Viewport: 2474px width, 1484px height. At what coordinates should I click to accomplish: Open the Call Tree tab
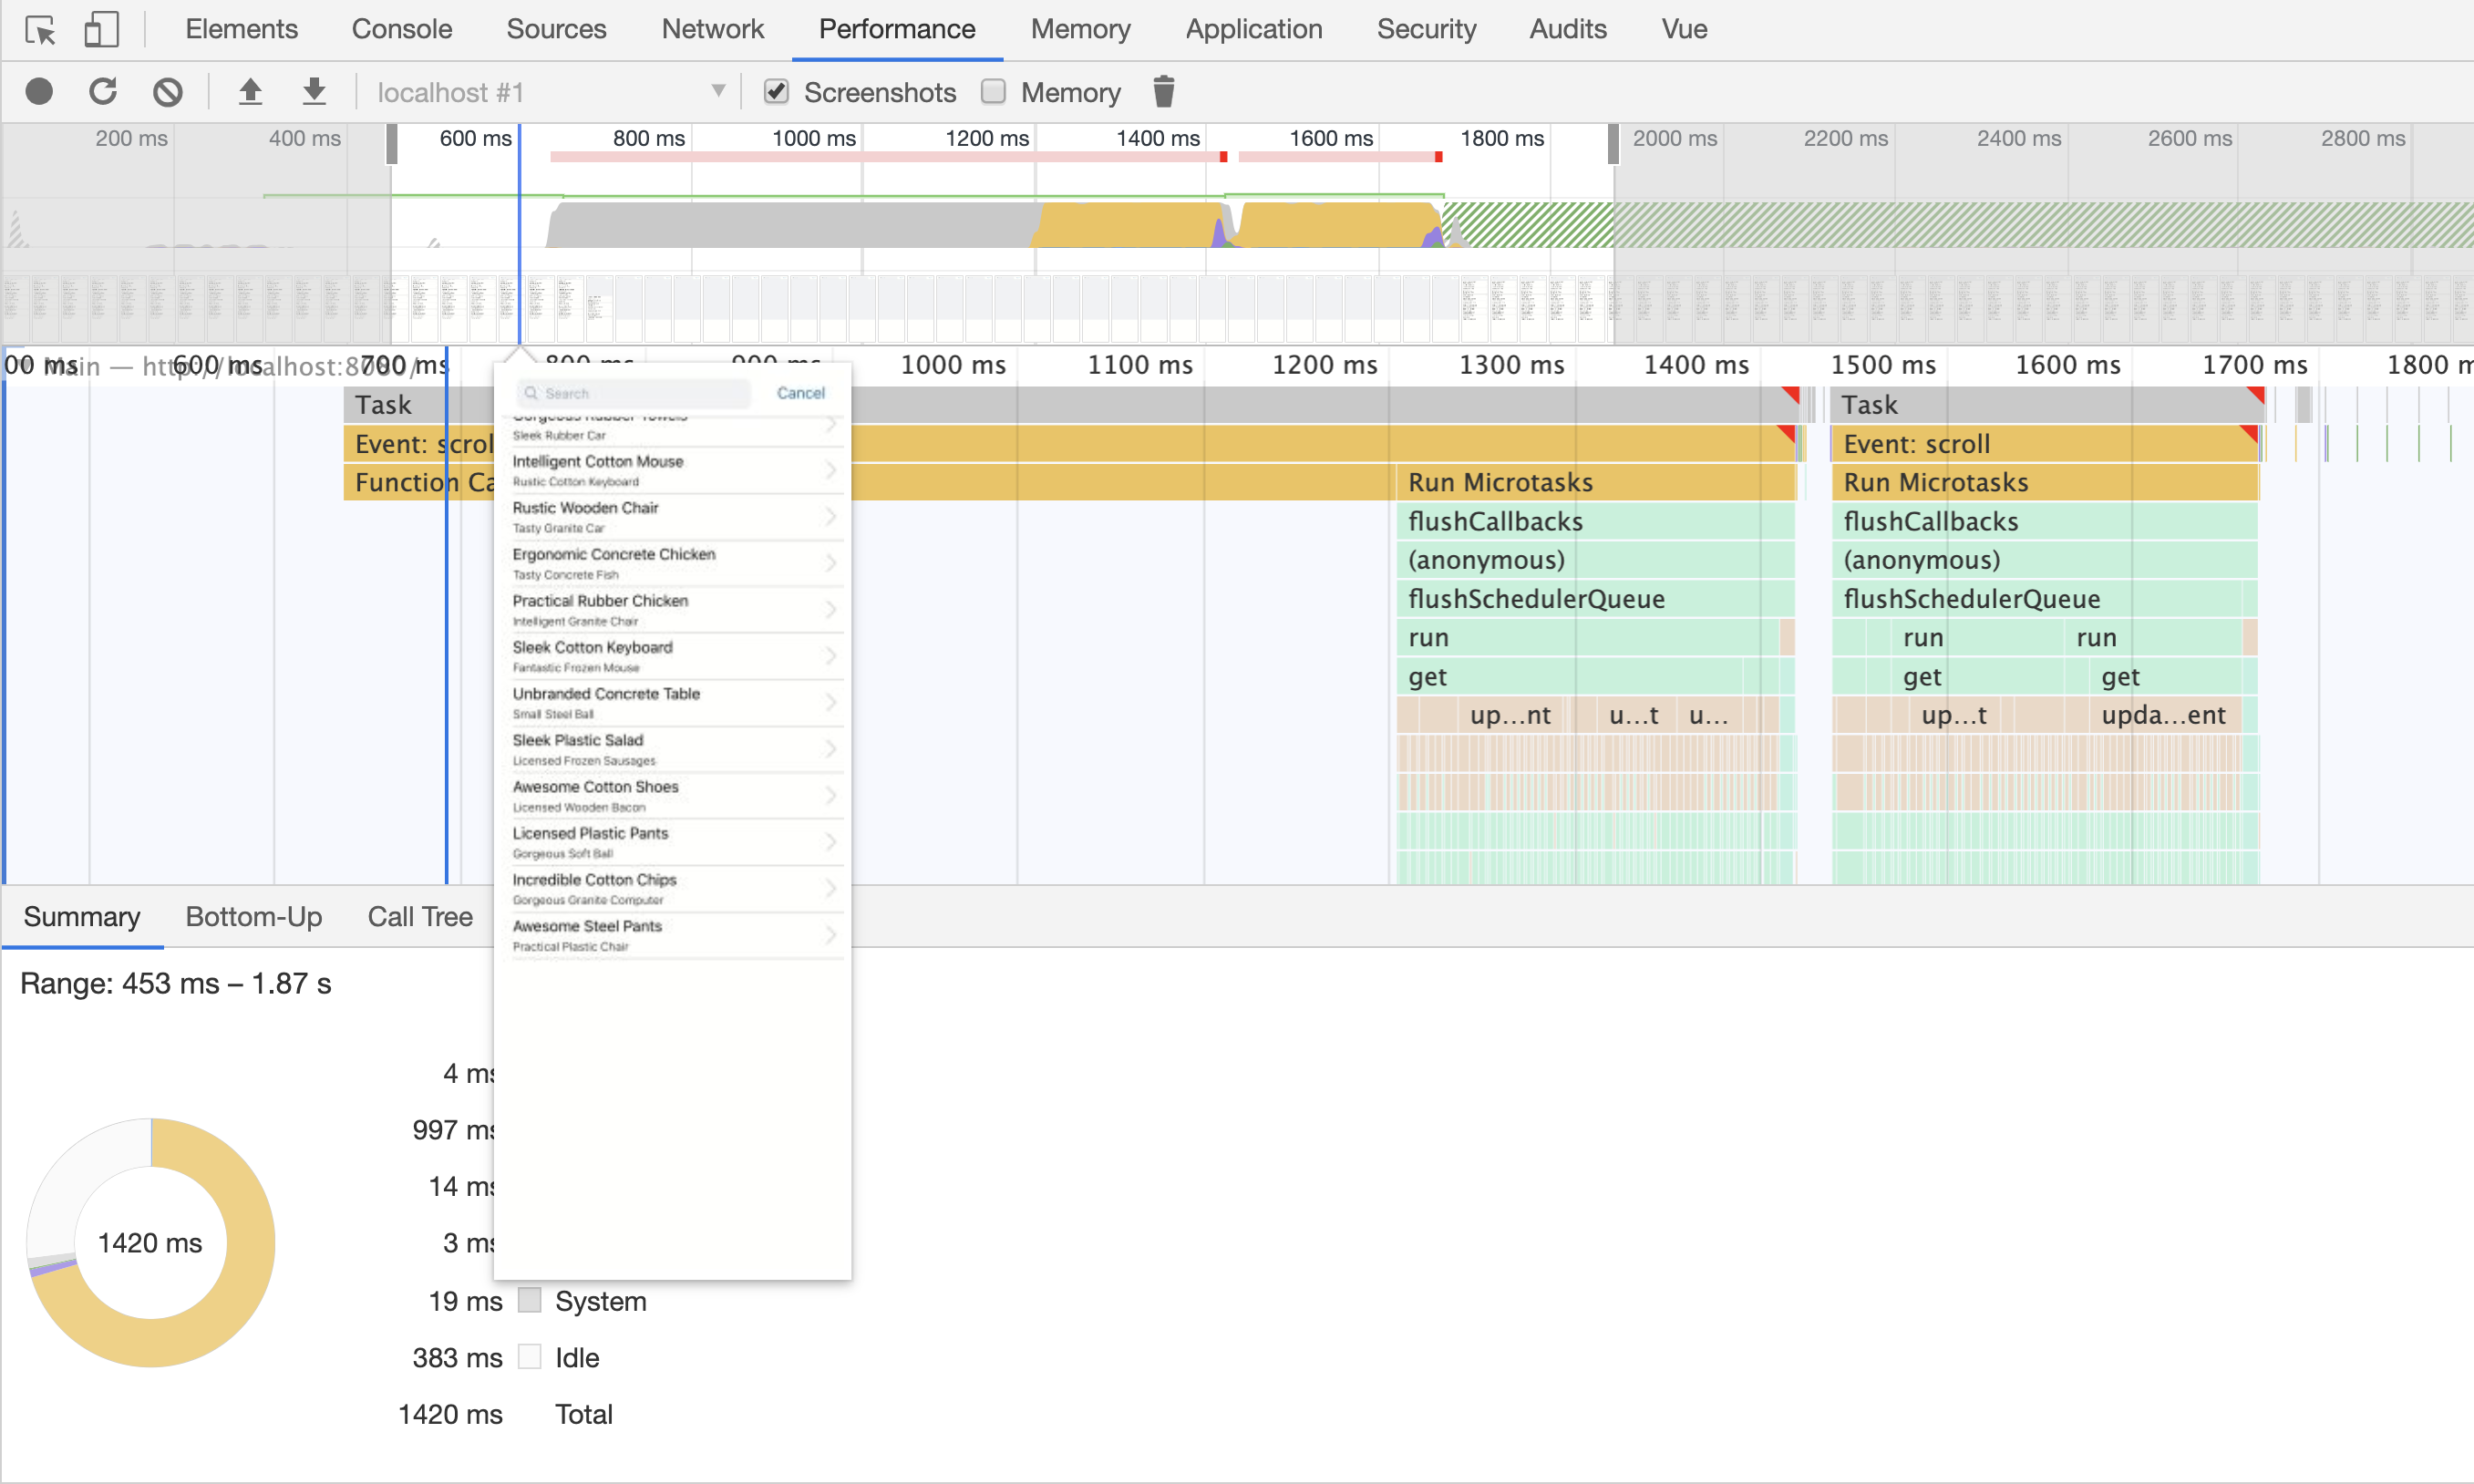420,917
